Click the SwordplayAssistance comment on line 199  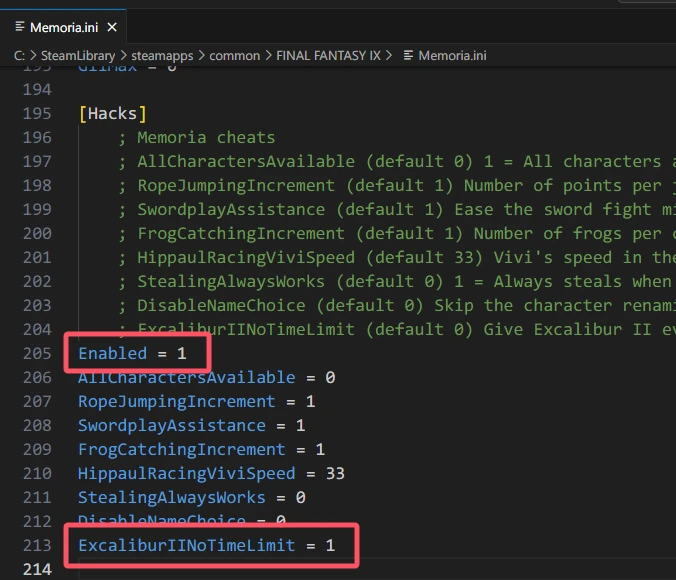397,210
